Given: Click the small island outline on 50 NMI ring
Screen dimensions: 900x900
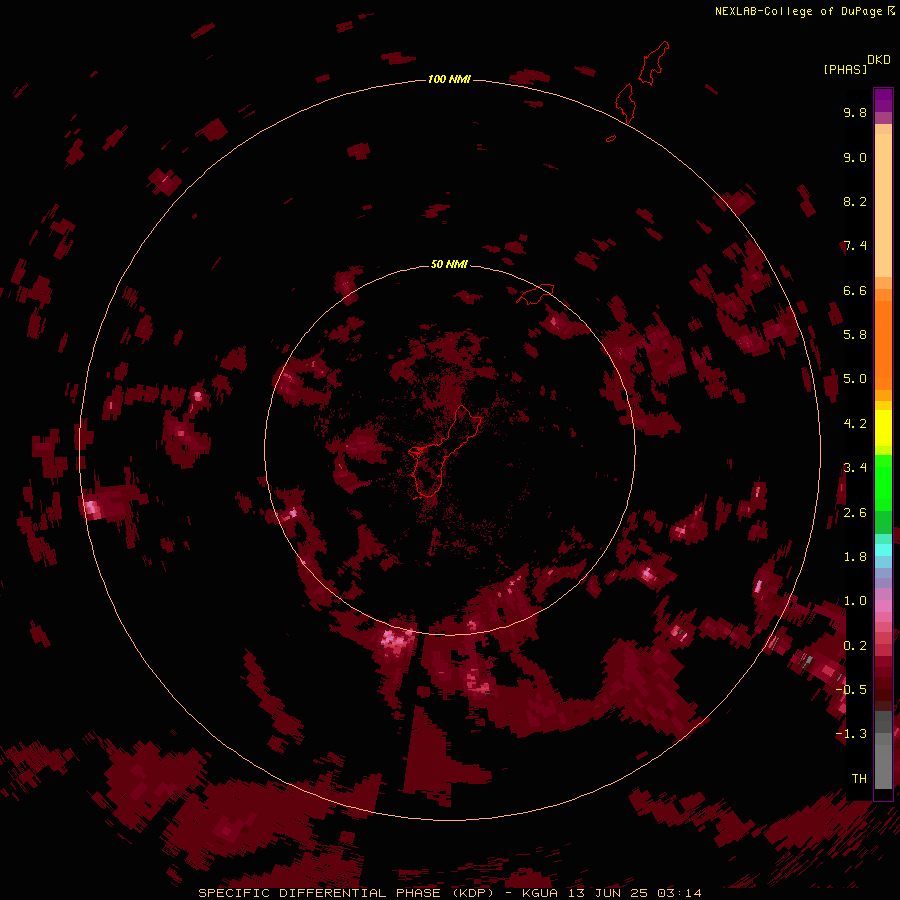Looking at the screenshot, I should (x=535, y=294).
